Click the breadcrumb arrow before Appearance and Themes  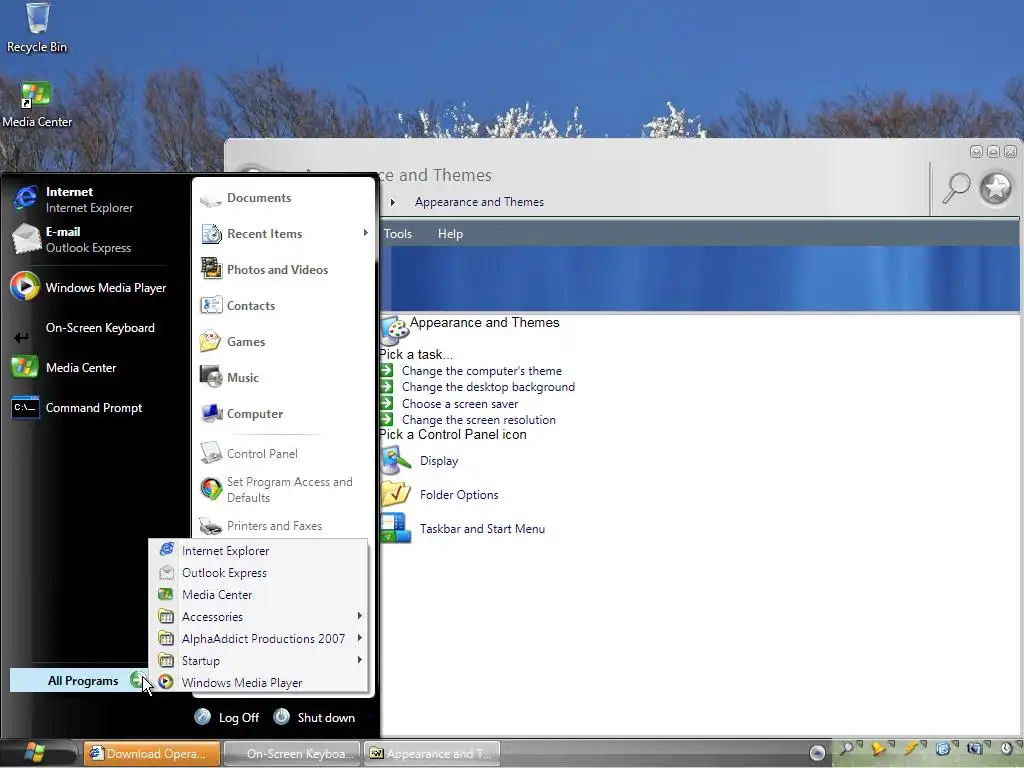click(x=392, y=202)
